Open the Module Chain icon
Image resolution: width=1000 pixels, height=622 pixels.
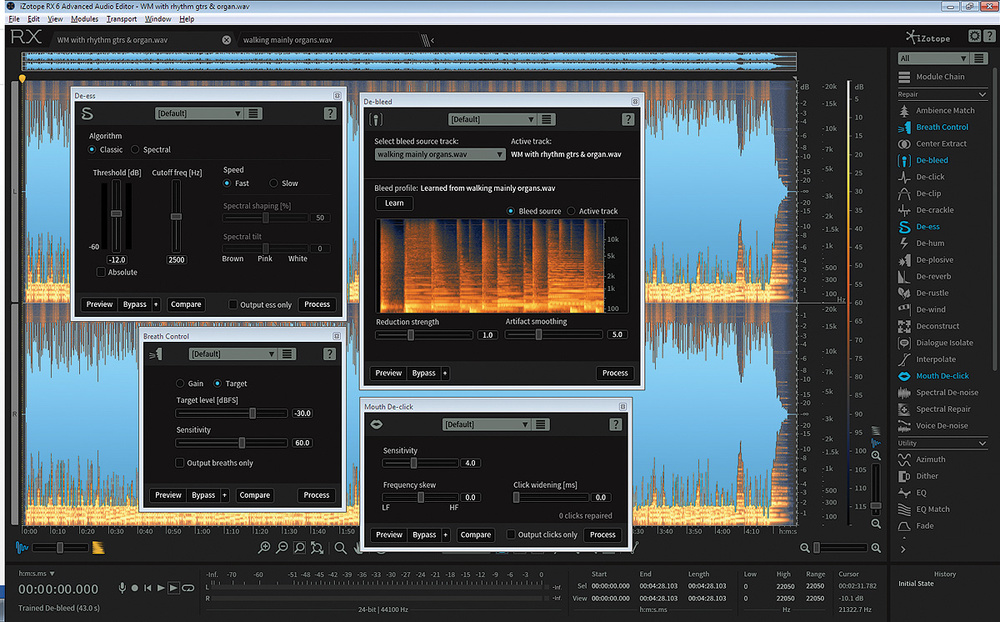pyautogui.click(x=904, y=77)
